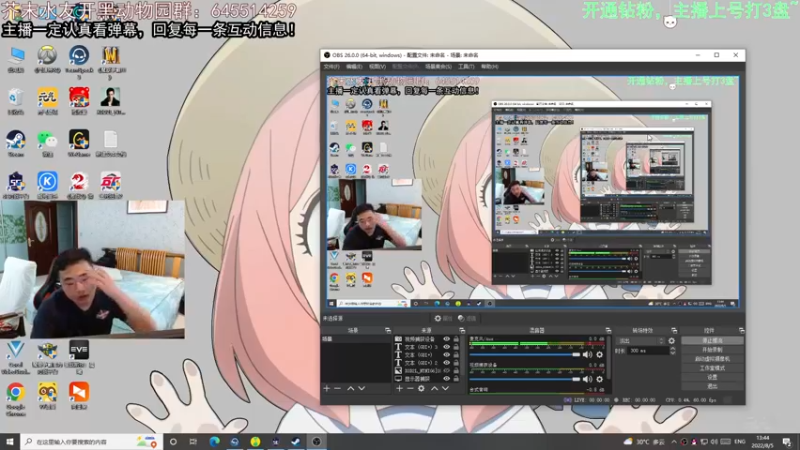Viewport: 800px width, 450px height.
Task: Open Windows Start menu
Action: point(10,442)
